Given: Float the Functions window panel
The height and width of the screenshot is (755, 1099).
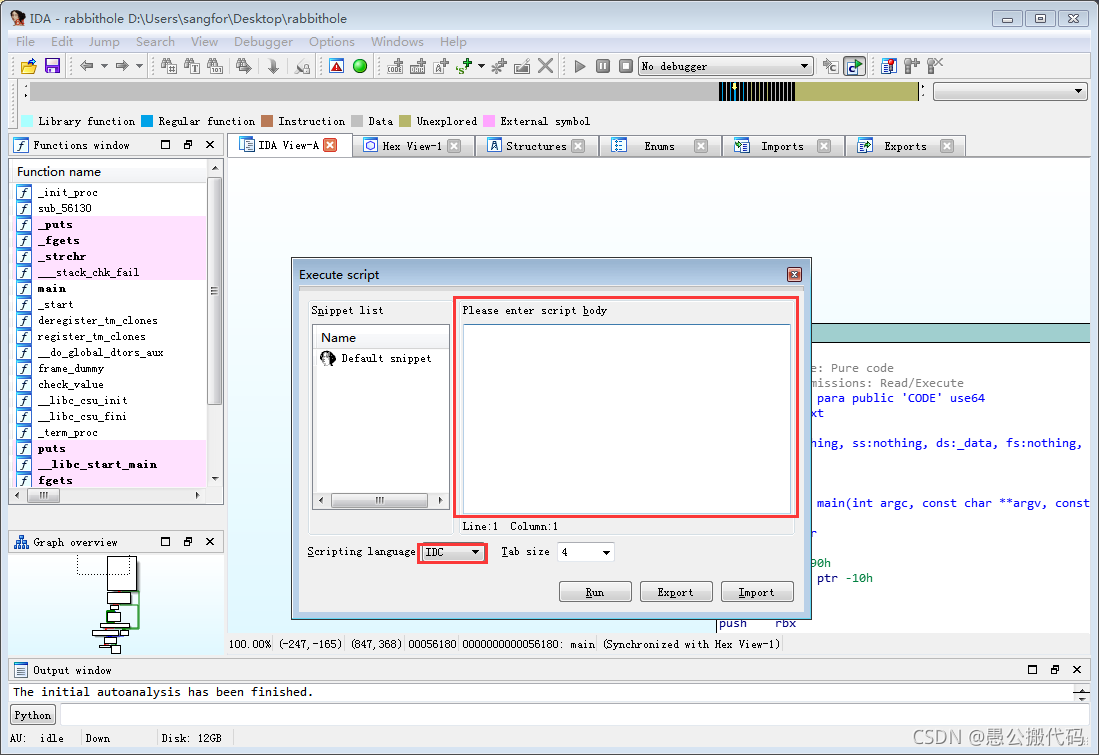Looking at the screenshot, I should (188, 145).
